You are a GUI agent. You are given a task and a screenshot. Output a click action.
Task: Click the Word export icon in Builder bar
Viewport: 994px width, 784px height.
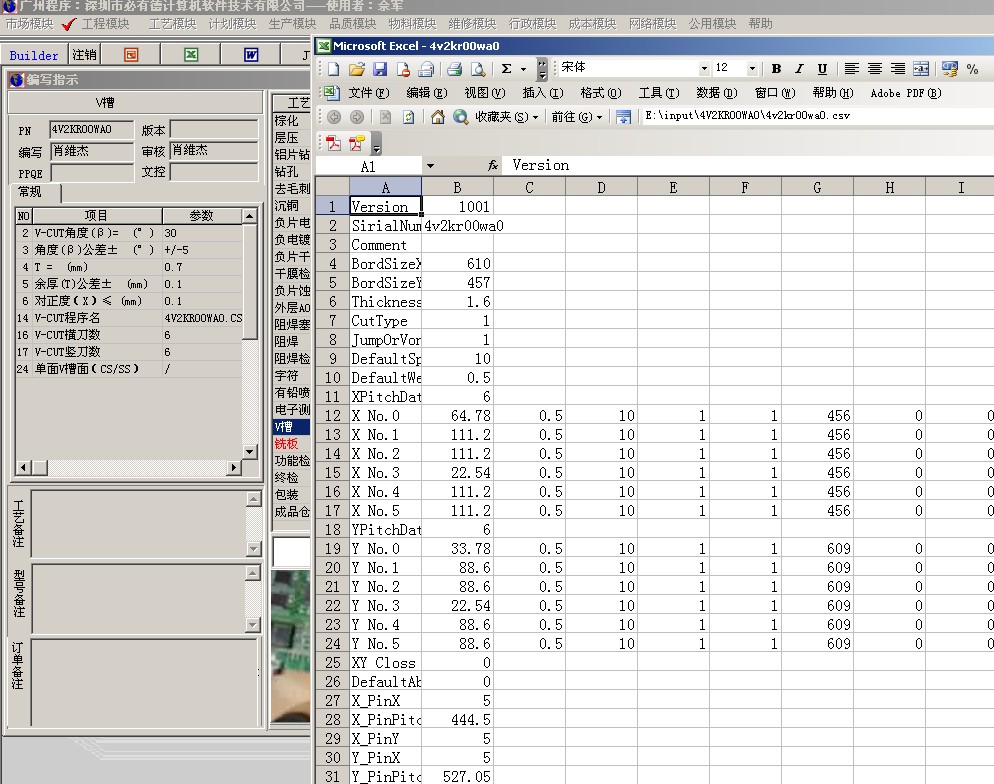[251, 55]
